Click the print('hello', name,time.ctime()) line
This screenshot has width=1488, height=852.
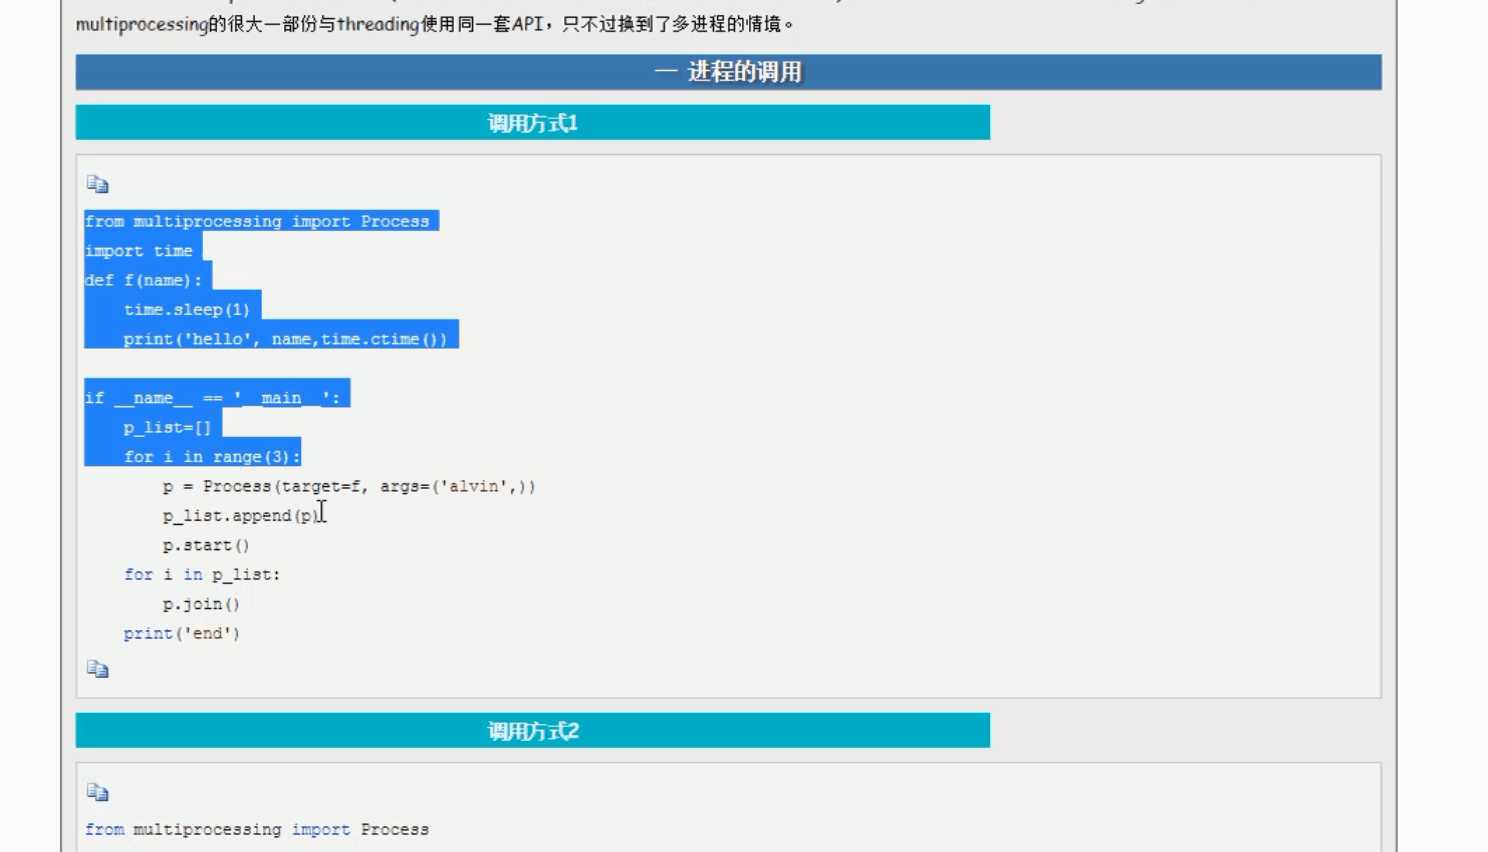pos(285,339)
